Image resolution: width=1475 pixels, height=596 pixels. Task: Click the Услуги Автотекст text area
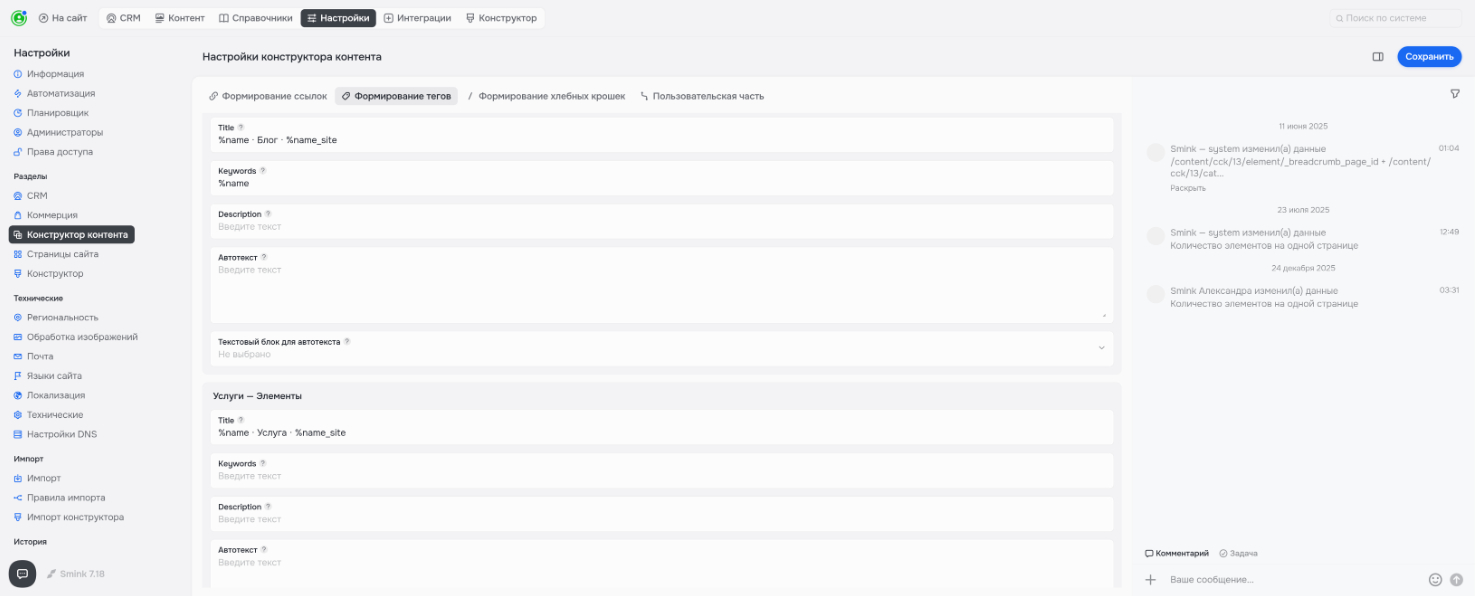pyautogui.click(x=661, y=564)
